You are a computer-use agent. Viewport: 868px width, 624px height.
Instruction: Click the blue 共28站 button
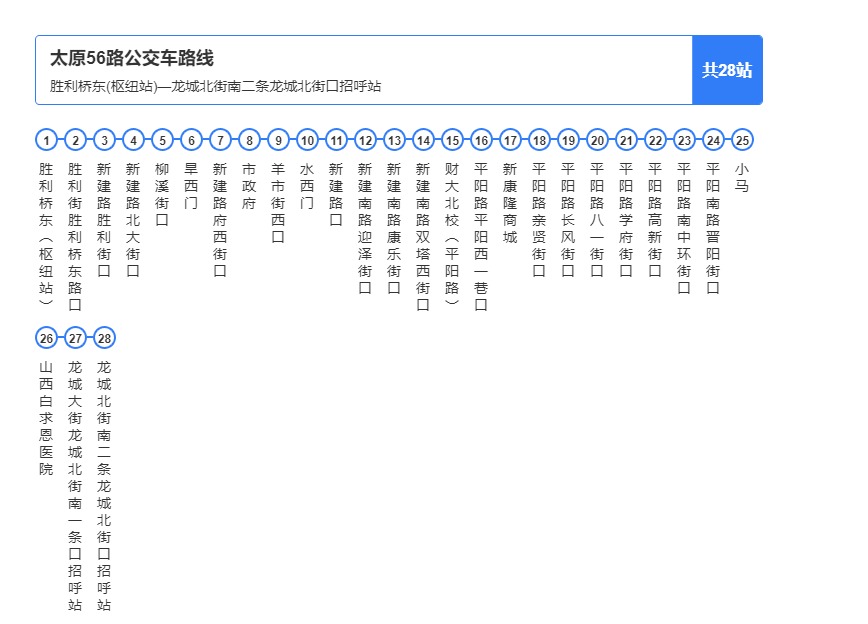[727, 70]
